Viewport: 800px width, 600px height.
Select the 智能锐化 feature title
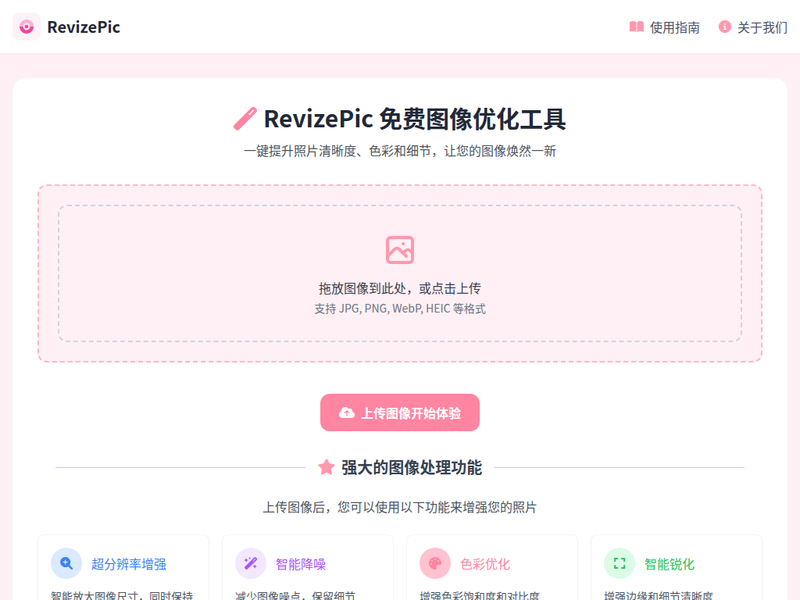coord(669,564)
